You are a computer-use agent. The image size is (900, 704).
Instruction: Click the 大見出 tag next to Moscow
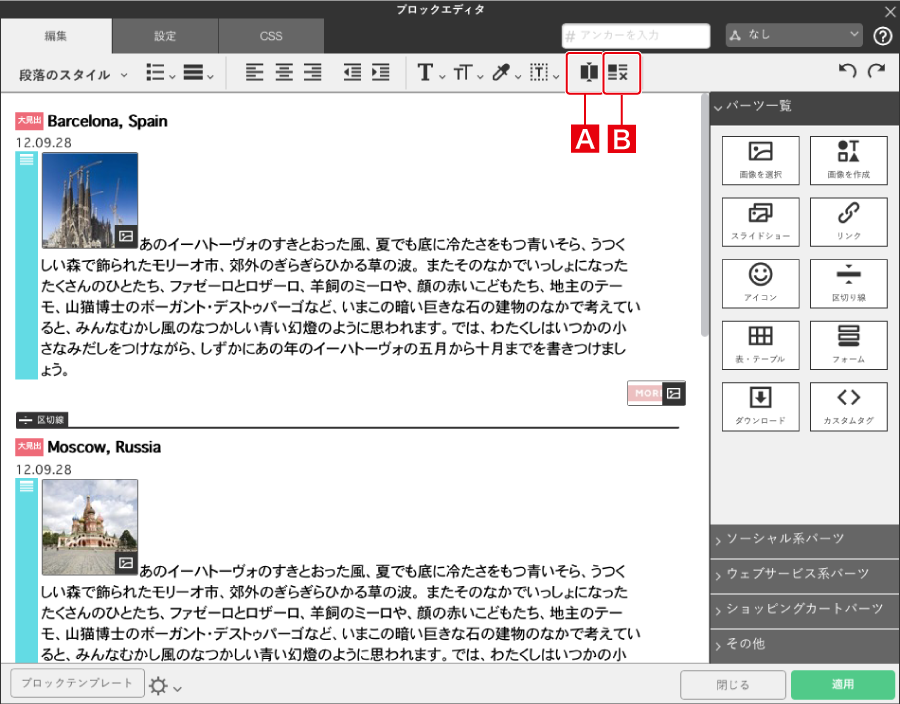[29, 446]
